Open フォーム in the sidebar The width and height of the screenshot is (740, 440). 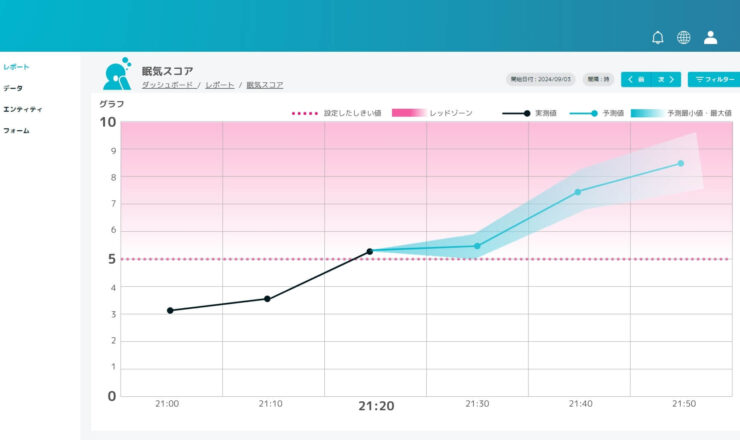16,130
